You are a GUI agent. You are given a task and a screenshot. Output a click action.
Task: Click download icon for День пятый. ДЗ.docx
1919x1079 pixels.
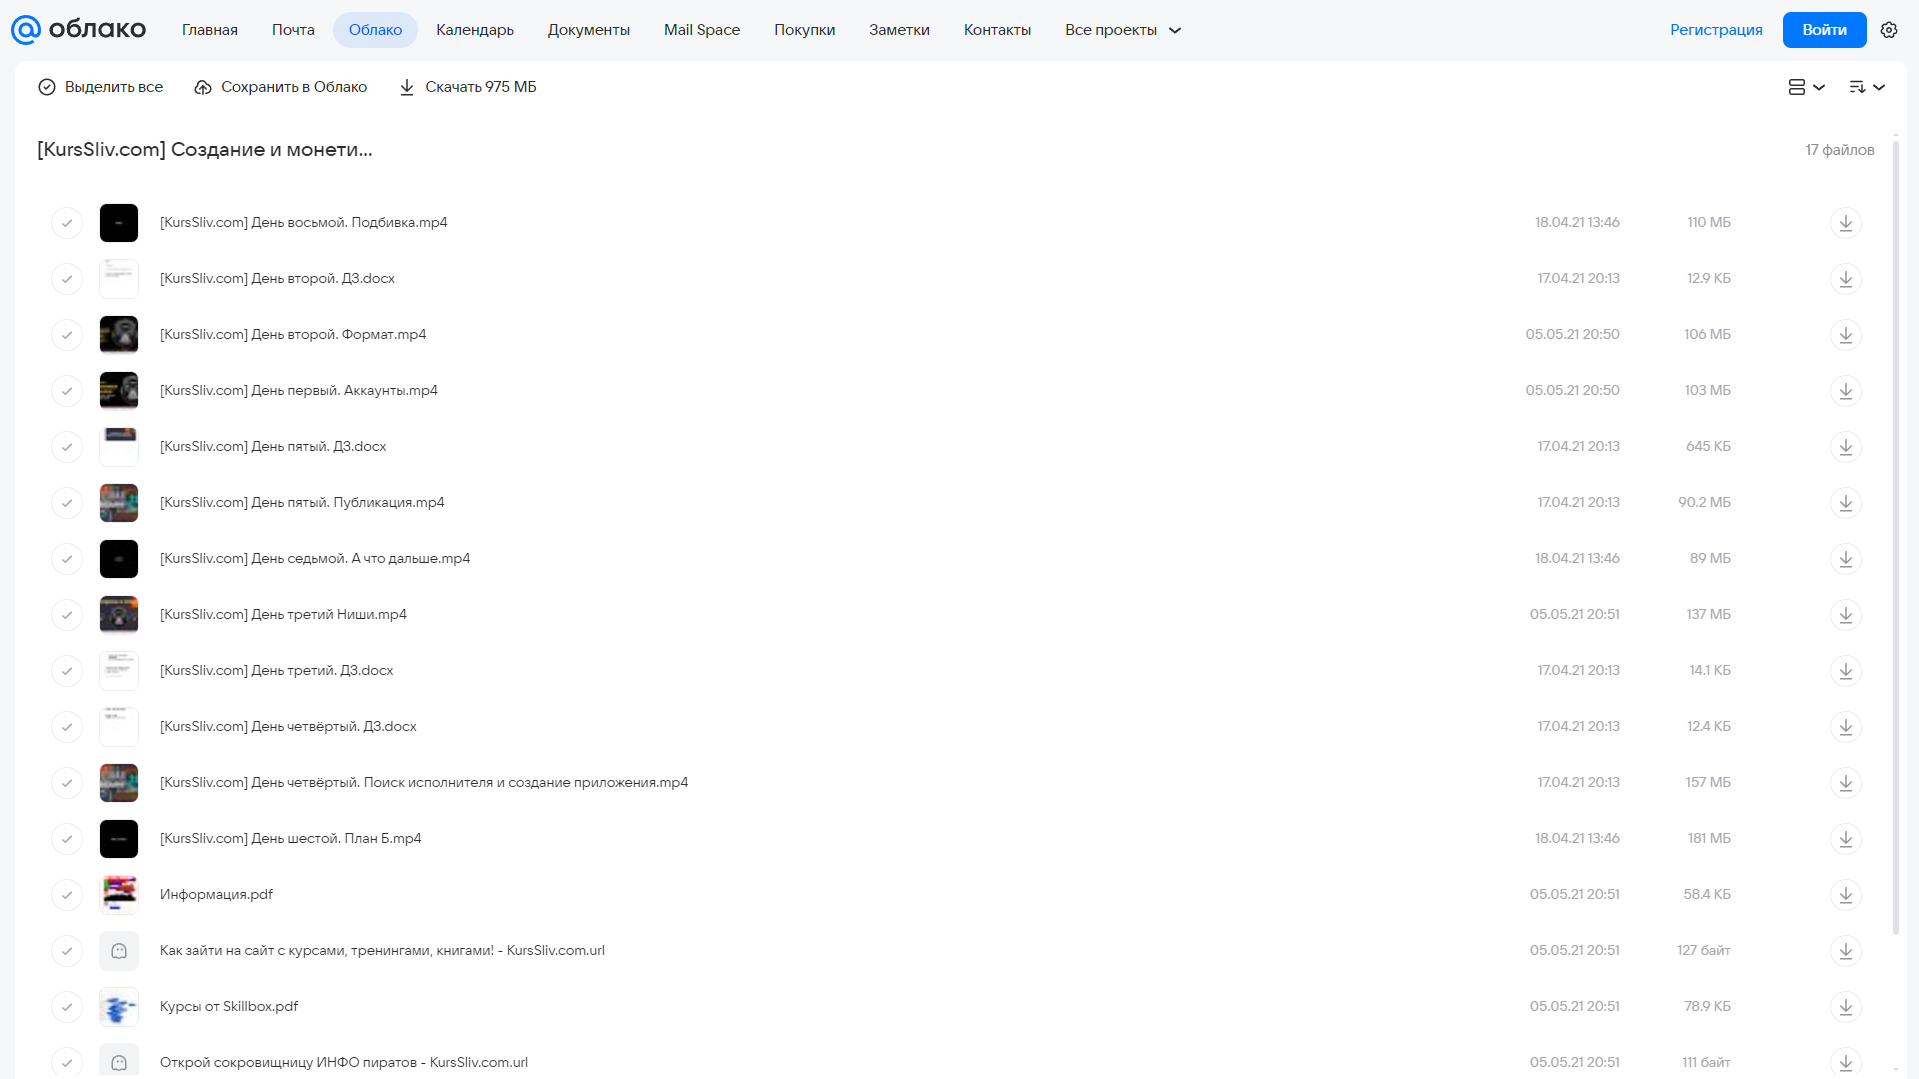pos(1846,447)
